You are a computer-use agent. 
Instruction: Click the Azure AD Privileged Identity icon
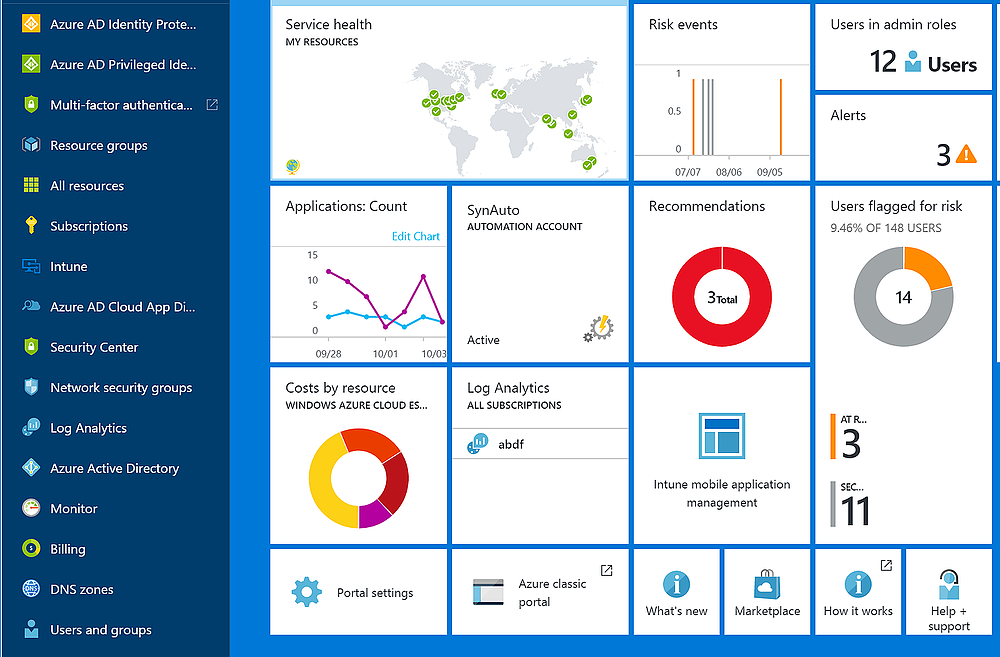(x=31, y=64)
